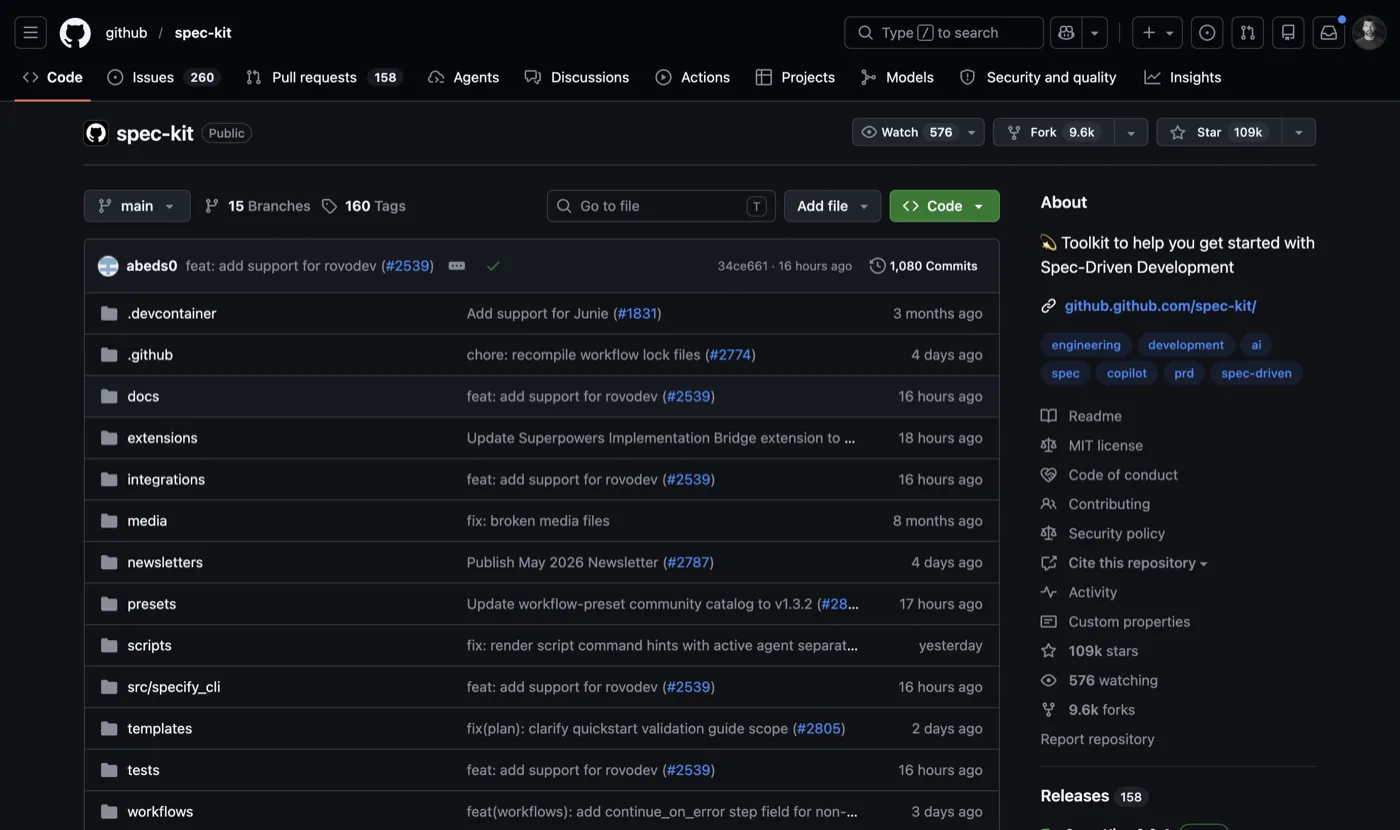View the commit status green checkmark

493,266
